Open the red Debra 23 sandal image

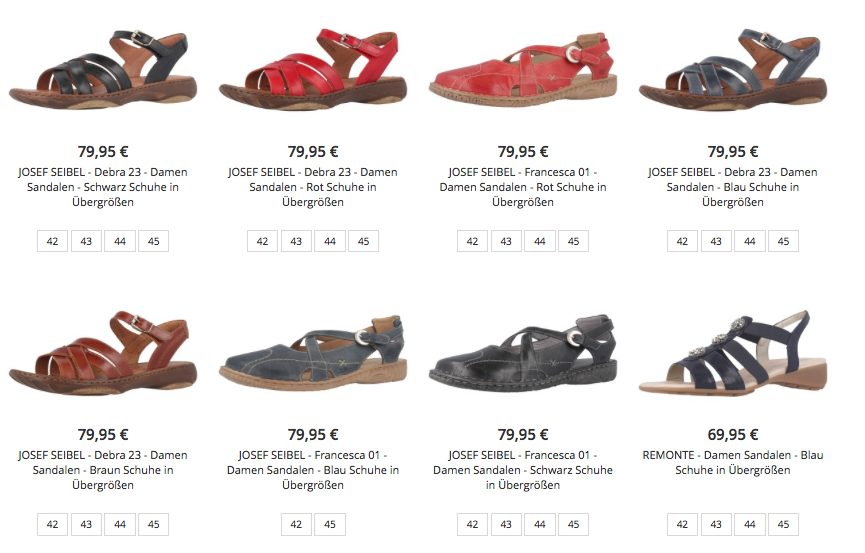coord(313,70)
